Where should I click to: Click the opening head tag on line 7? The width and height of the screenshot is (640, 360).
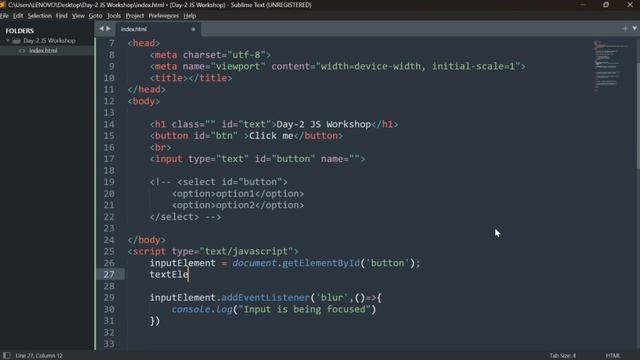click(144, 43)
